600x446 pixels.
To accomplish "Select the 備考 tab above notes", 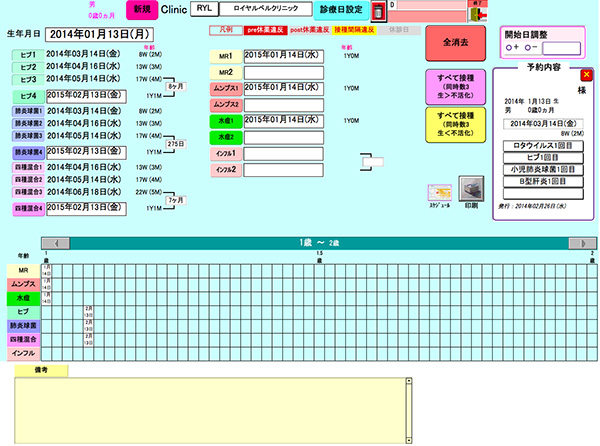I will click(x=41, y=370).
